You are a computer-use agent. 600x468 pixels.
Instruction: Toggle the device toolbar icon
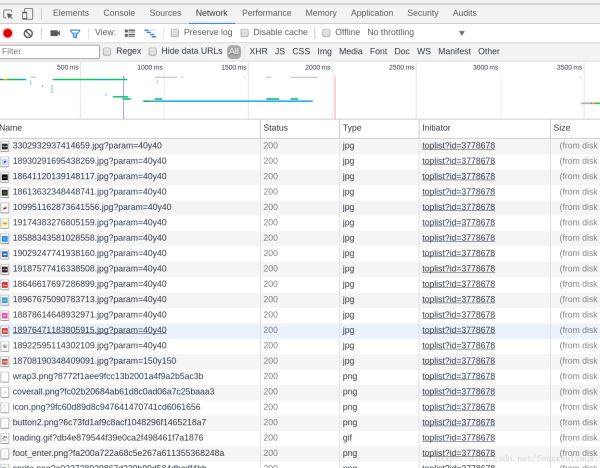27,14
